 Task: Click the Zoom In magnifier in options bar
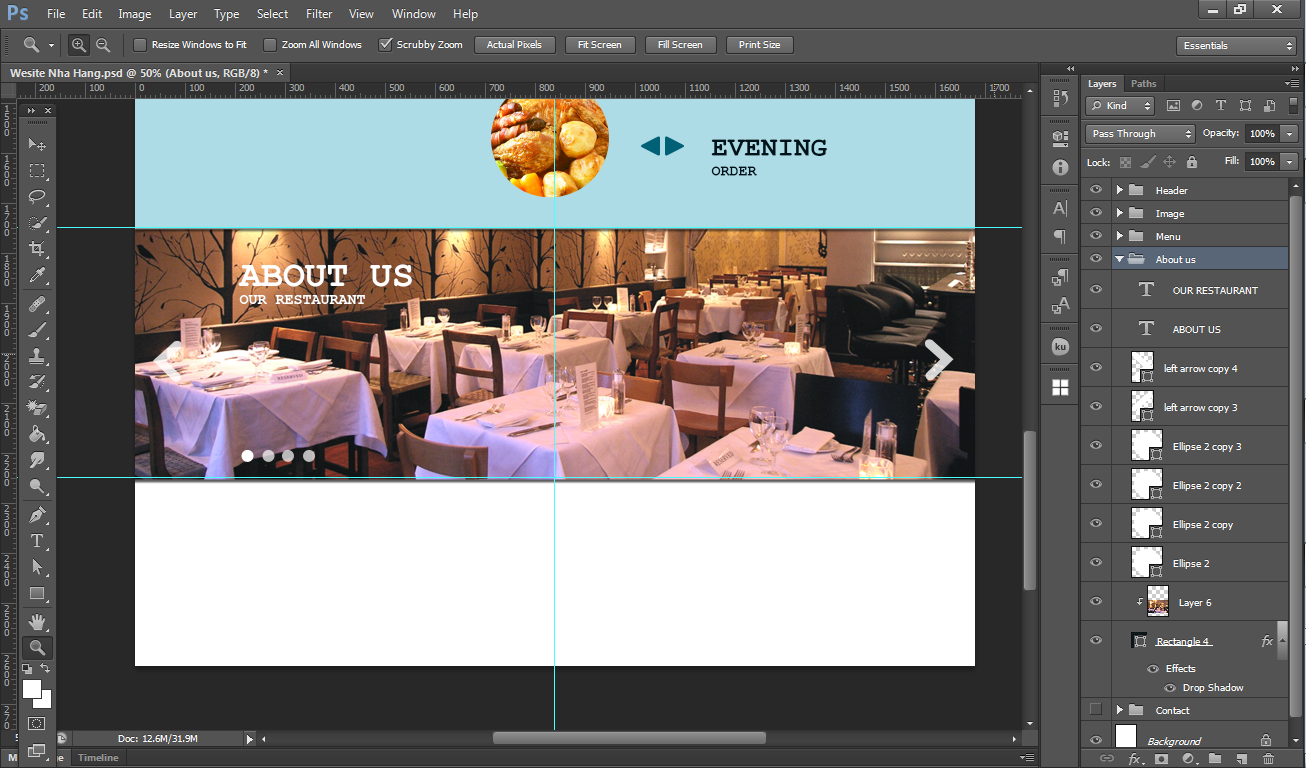tap(78, 45)
